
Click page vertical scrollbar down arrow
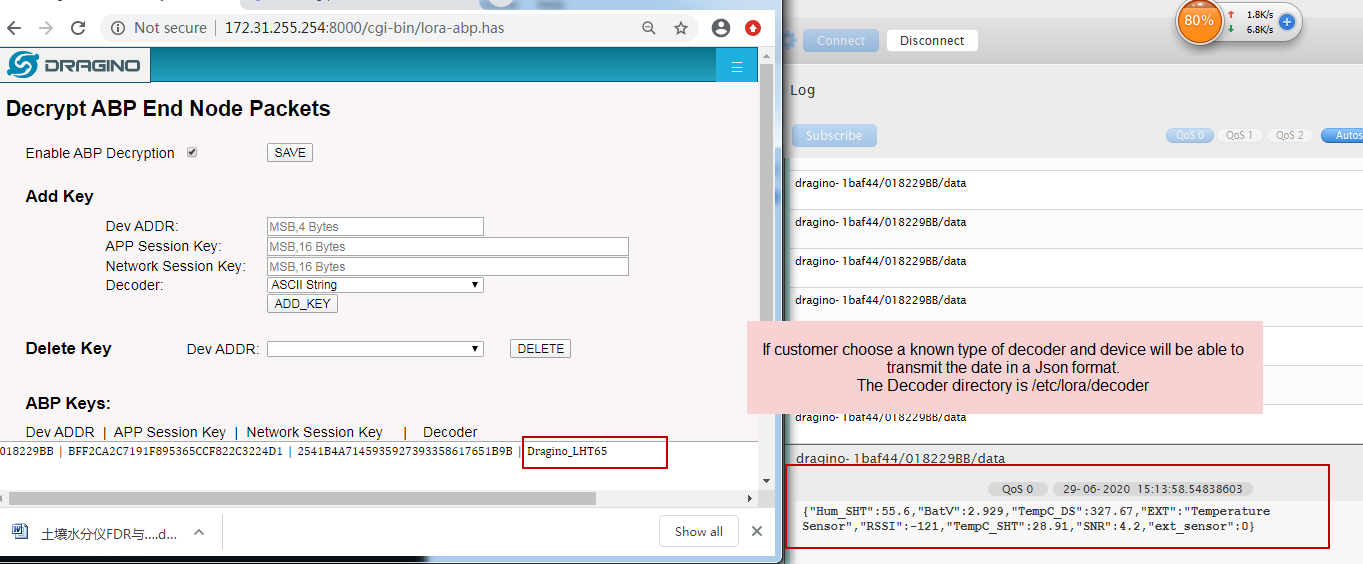pos(767,480)
